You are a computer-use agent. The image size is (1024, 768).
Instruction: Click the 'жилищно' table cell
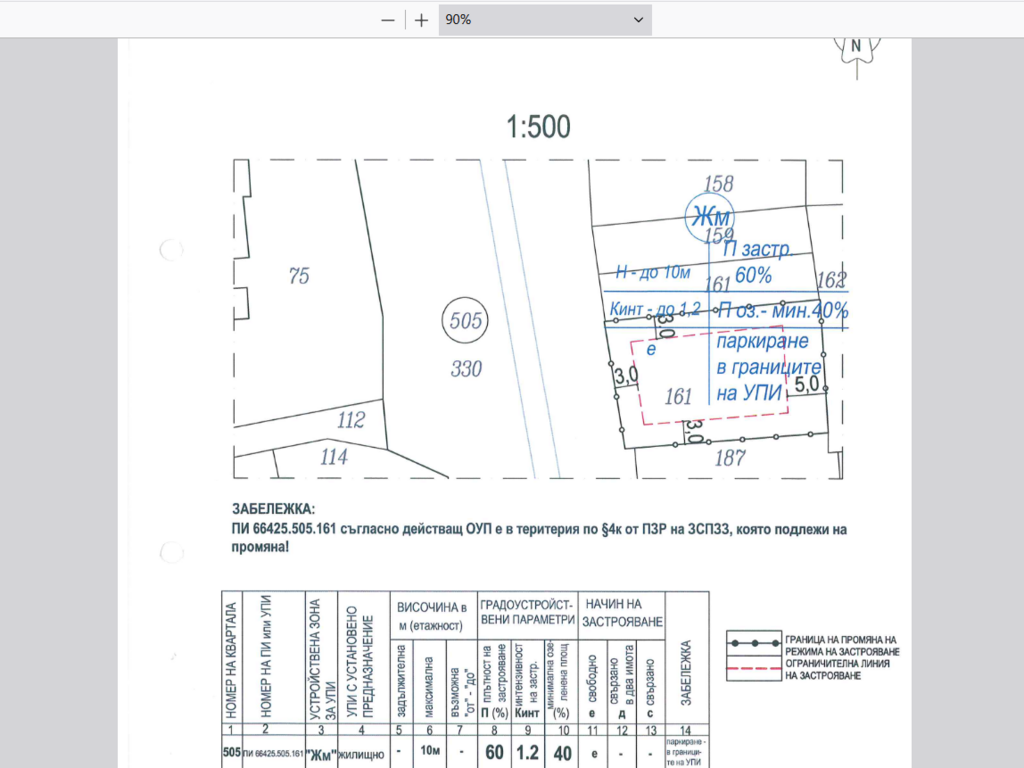click(x=362, y=754)
